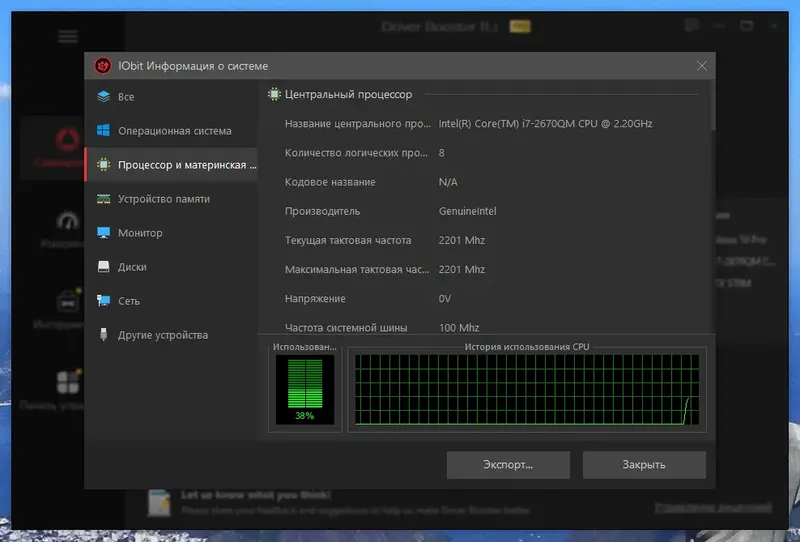Click the network icon beside Сеть
800x542 pixels.
pyautogui.click(x=104, y=301)
